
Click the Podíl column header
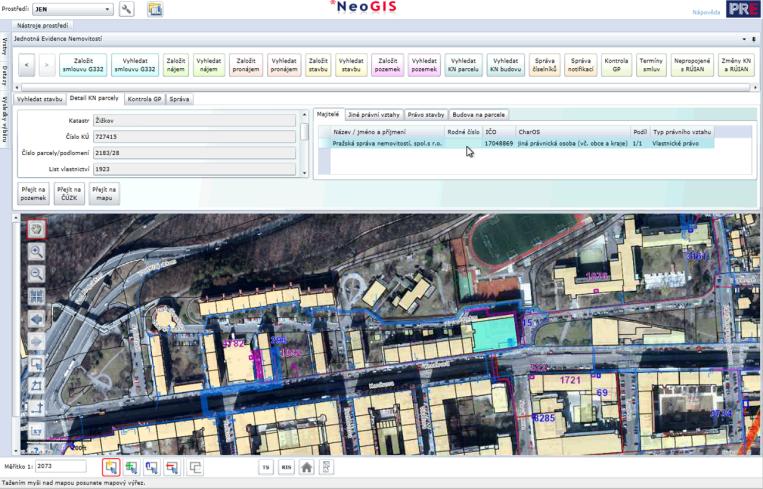point(640,132)
